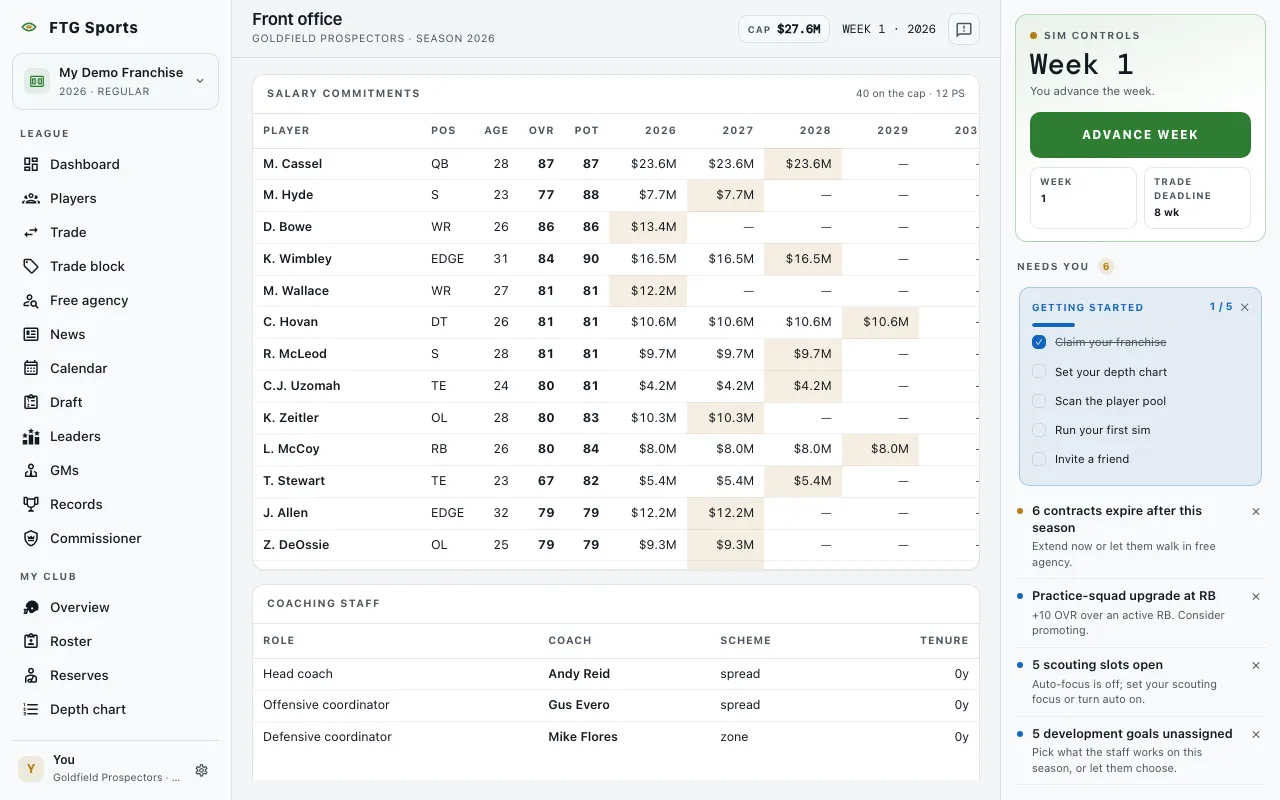Tick the Scan the player pool checkbox
The width and height of the screenshot is (1280, 800).
(x=1039, y=400)
